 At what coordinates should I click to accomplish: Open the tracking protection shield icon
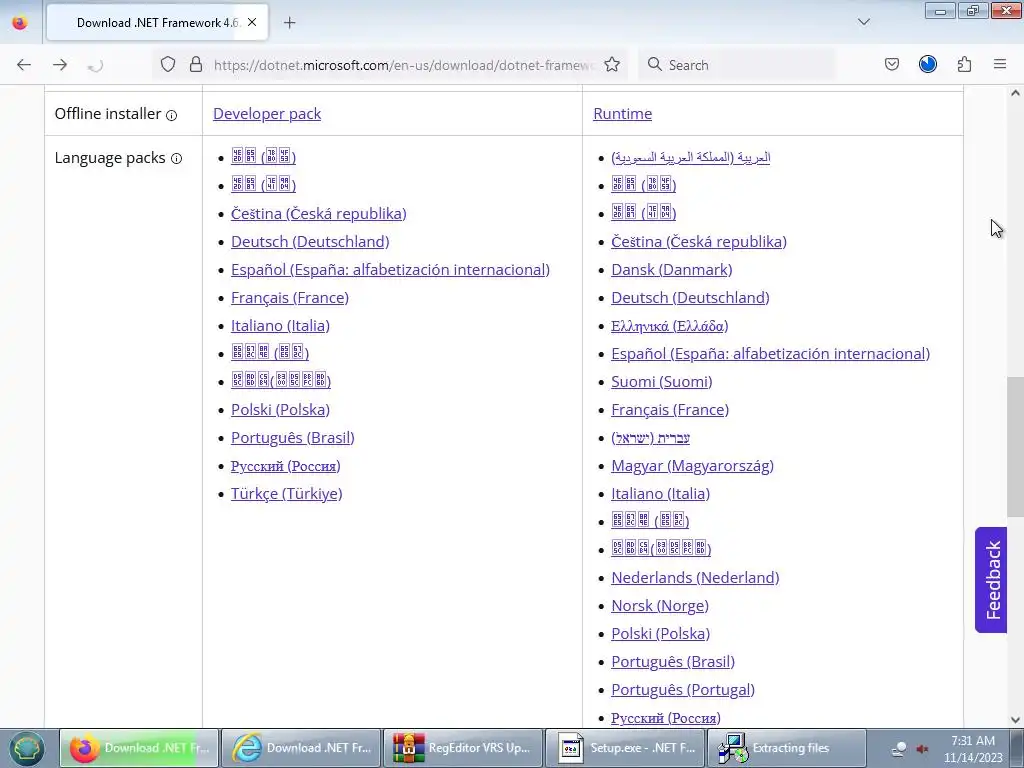(168, 65)
